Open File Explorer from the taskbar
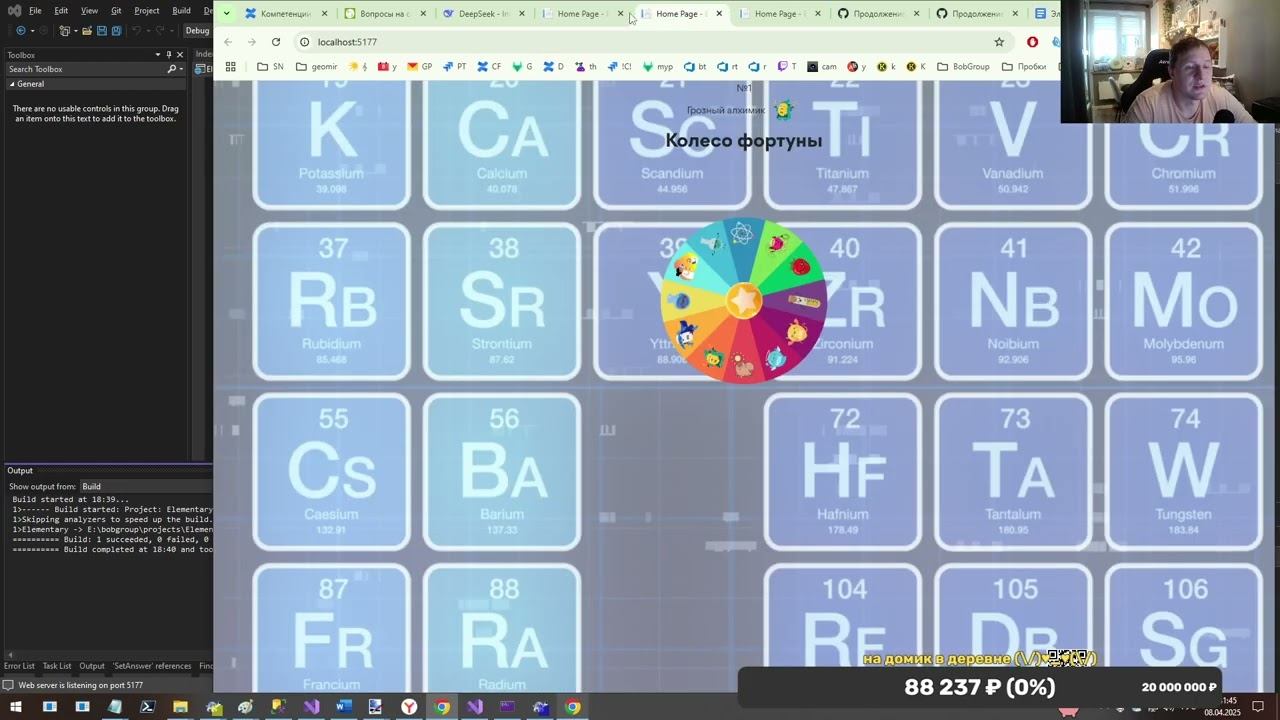Image resolution: width=1280 pixels, height=720 pixels. tap(180, 707)
